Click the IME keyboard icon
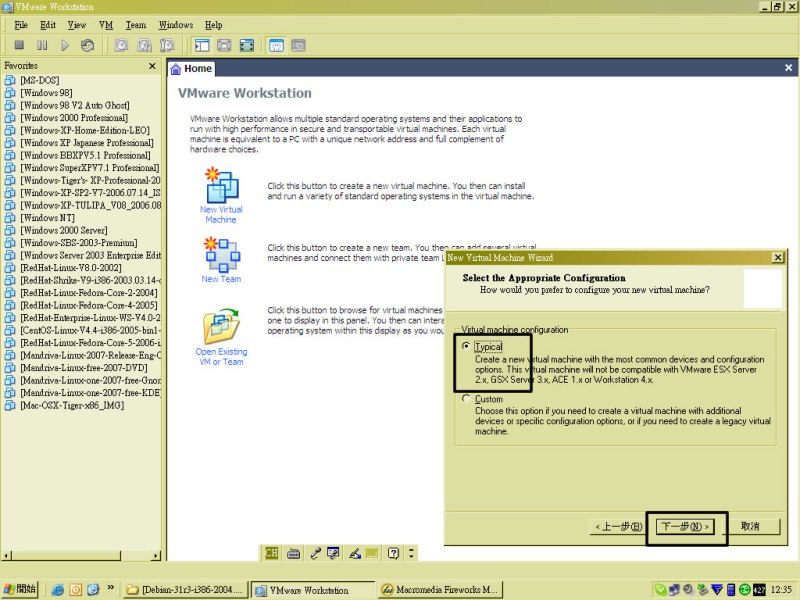Screen dimensions: 800x600 pyautogui.click(x=293, y=554)
